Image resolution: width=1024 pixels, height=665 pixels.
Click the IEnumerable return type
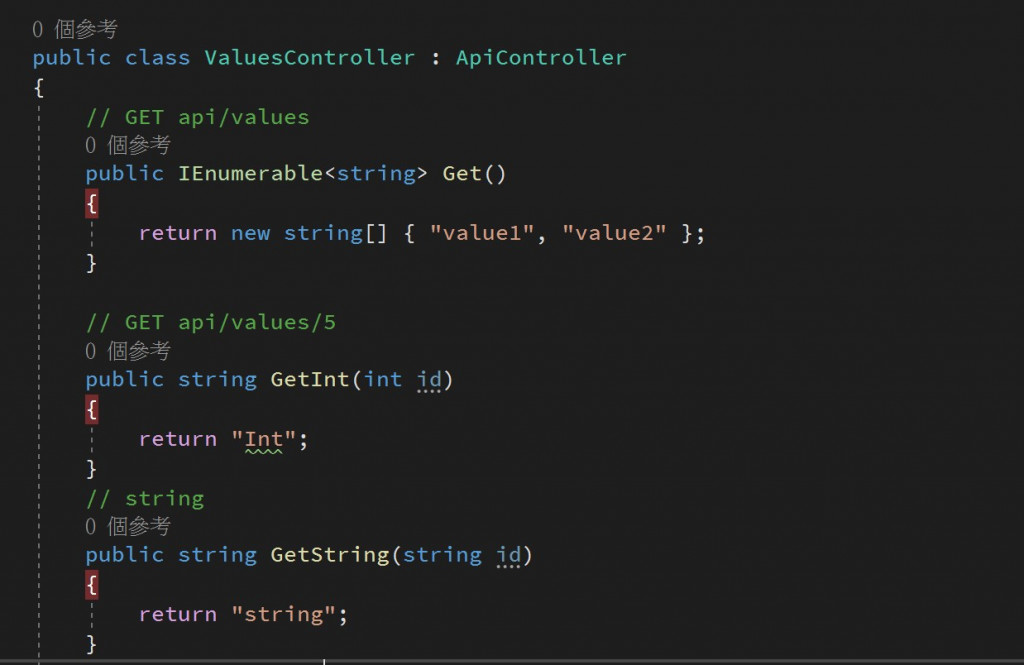pyautogui.click(x=250, y=174)
